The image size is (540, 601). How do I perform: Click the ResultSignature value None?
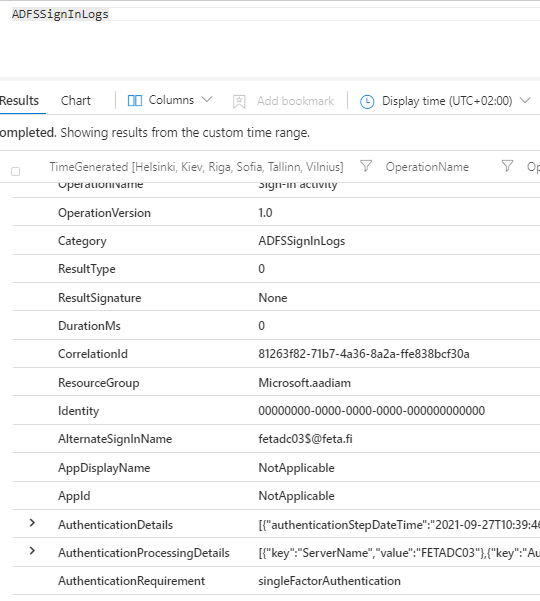273,298
